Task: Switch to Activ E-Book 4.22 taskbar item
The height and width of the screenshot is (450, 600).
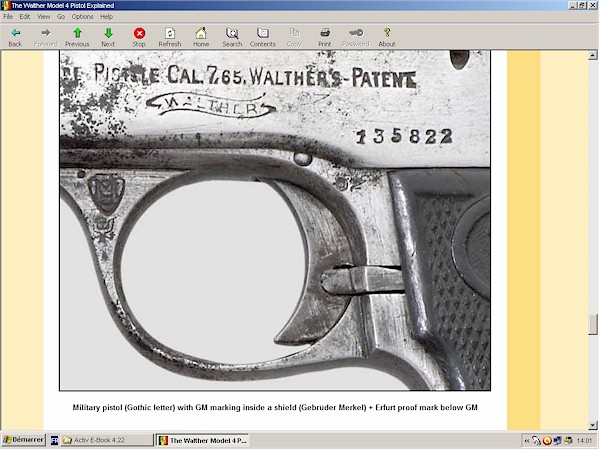Action: point(107,440)
